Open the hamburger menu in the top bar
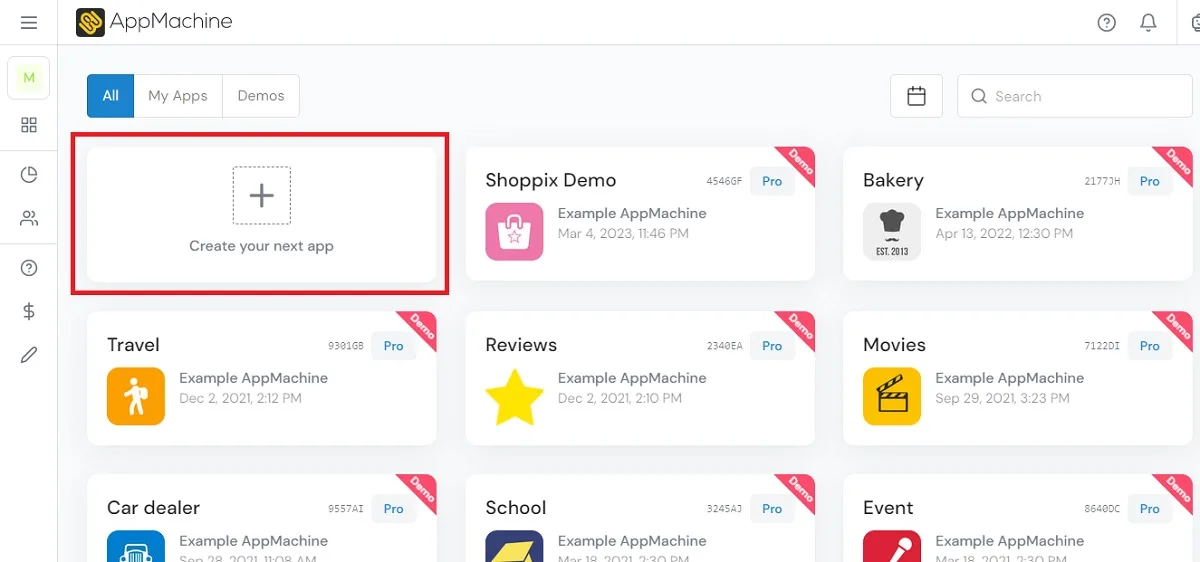The width and height of the screenshot is (1200, 562). point(29,23)
